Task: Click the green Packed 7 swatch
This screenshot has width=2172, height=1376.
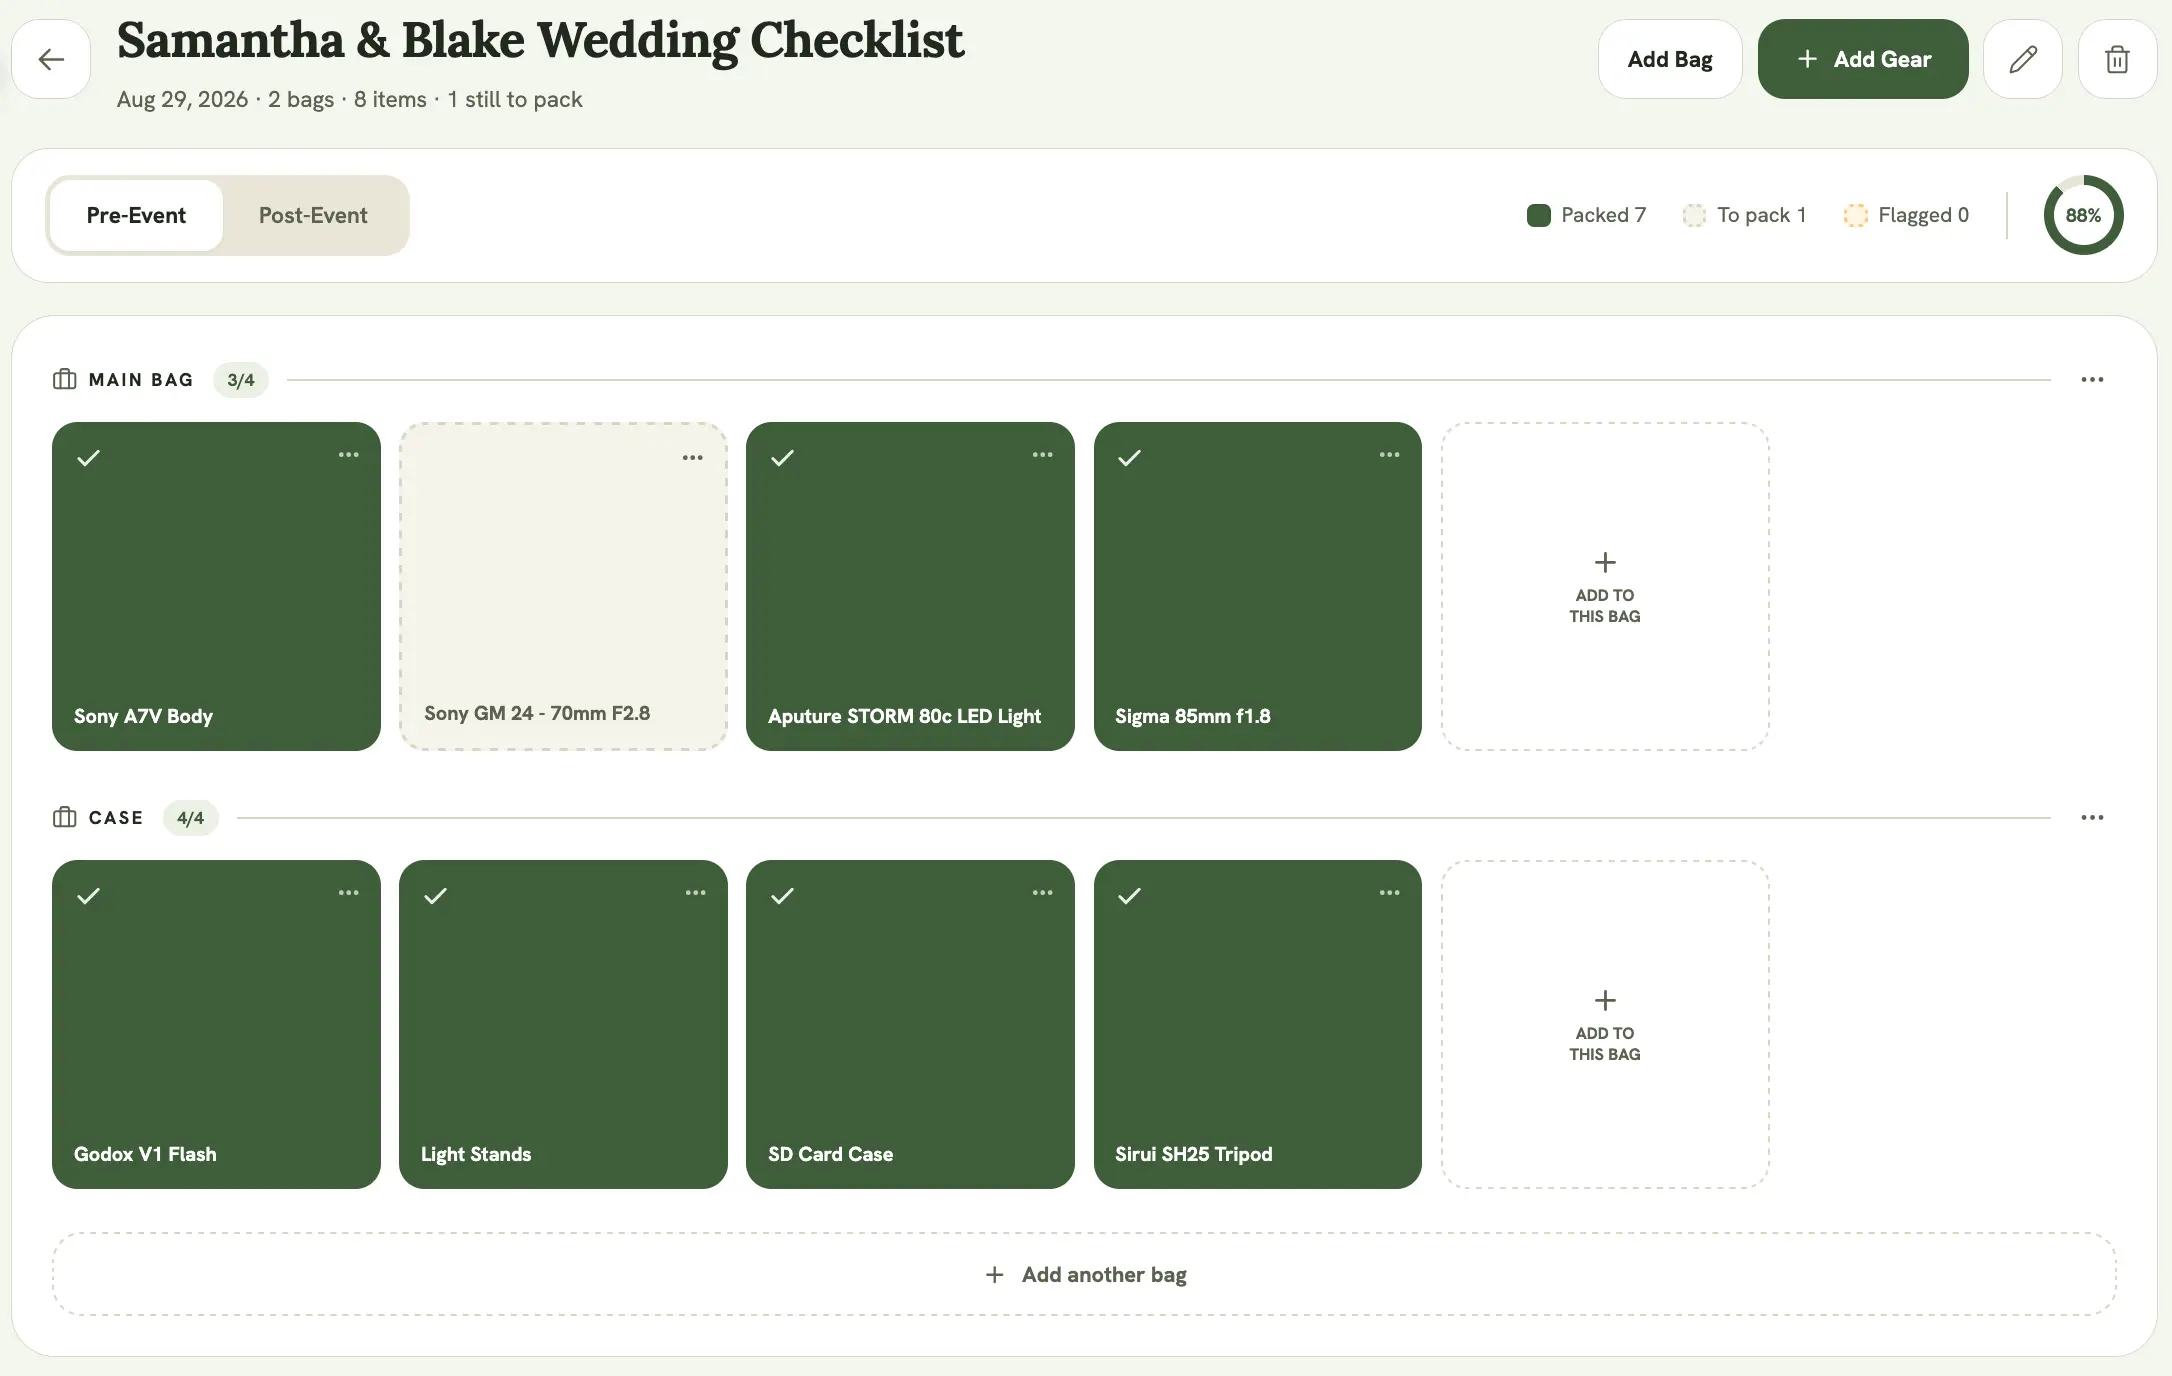Action: (x=1539, y=215)
